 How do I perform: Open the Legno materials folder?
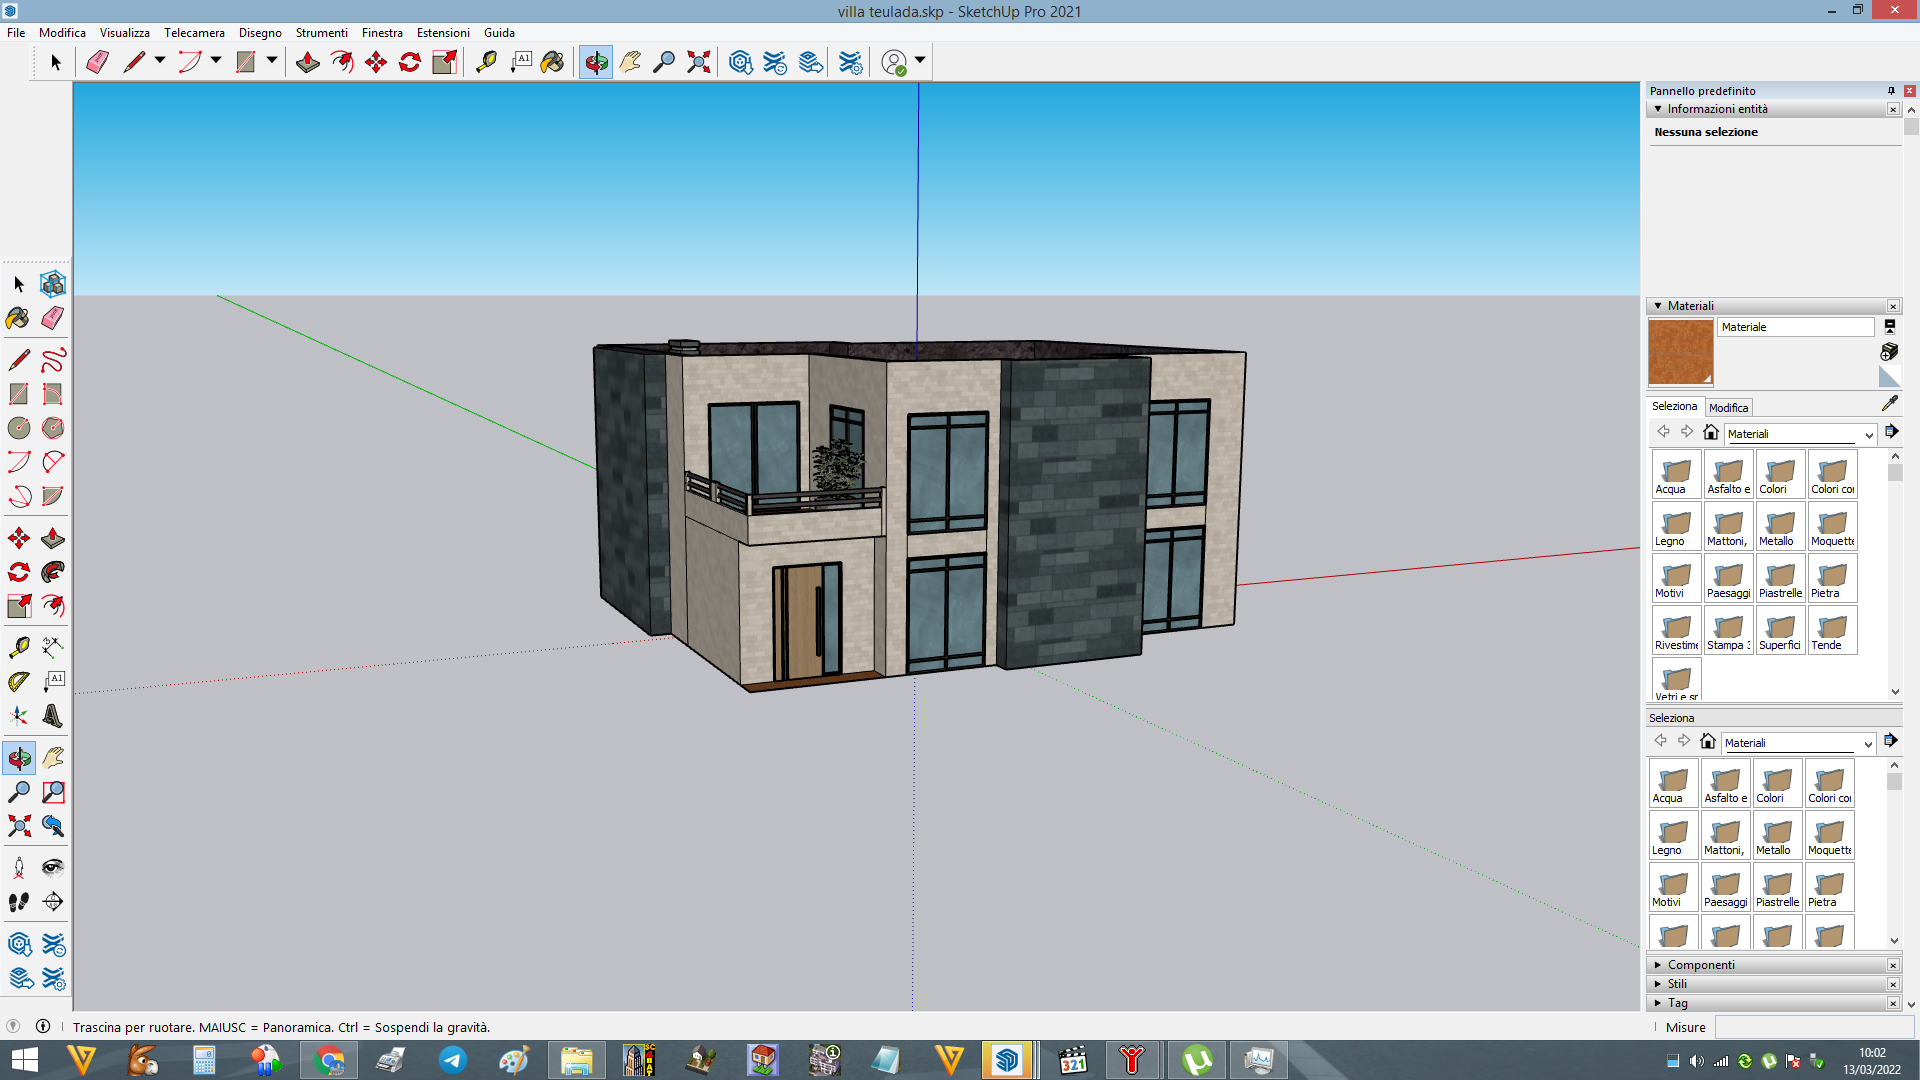(1676, 527)
